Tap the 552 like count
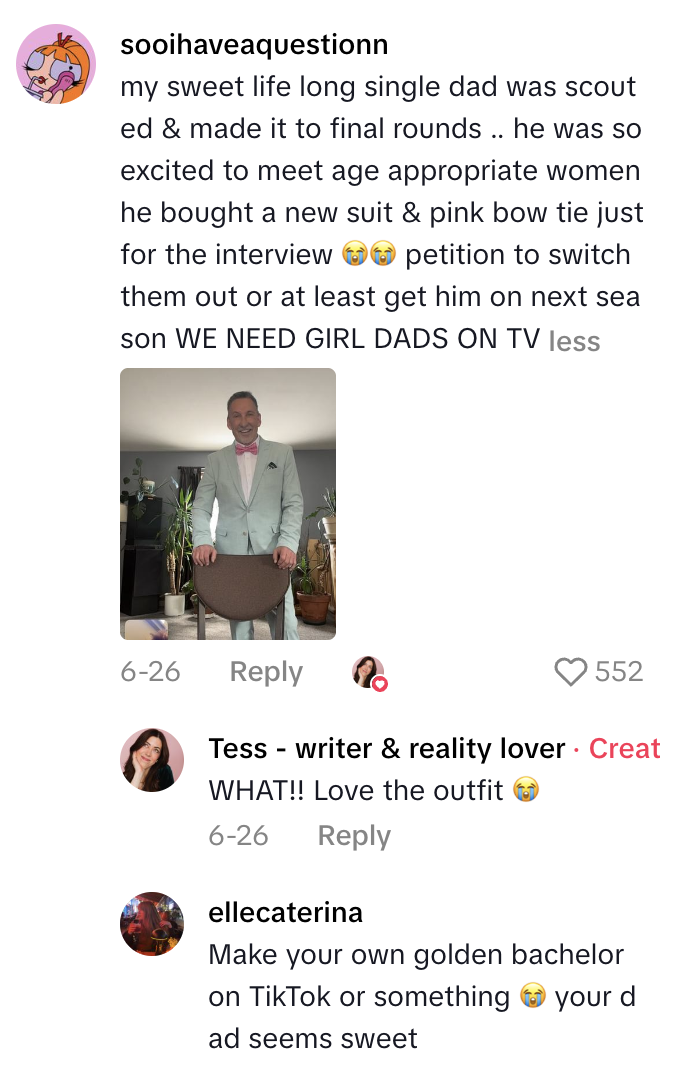 point(619,672)
